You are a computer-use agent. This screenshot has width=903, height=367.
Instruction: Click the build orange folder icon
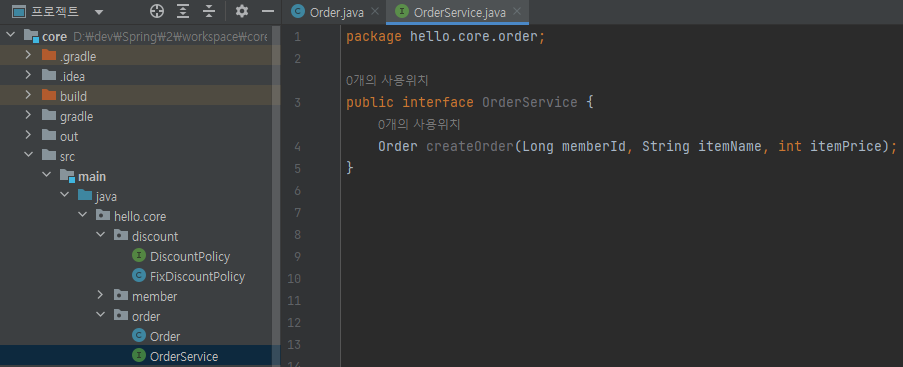click(49, 95)
